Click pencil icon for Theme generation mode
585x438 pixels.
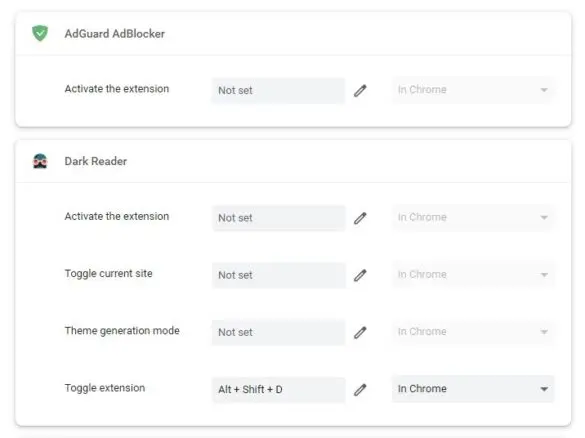pyautogui.click(x=360, y=332)
